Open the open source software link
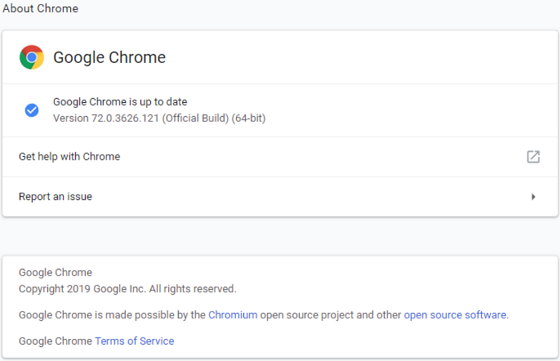Viewport: 560px width, 361px height. click(455, 315)
